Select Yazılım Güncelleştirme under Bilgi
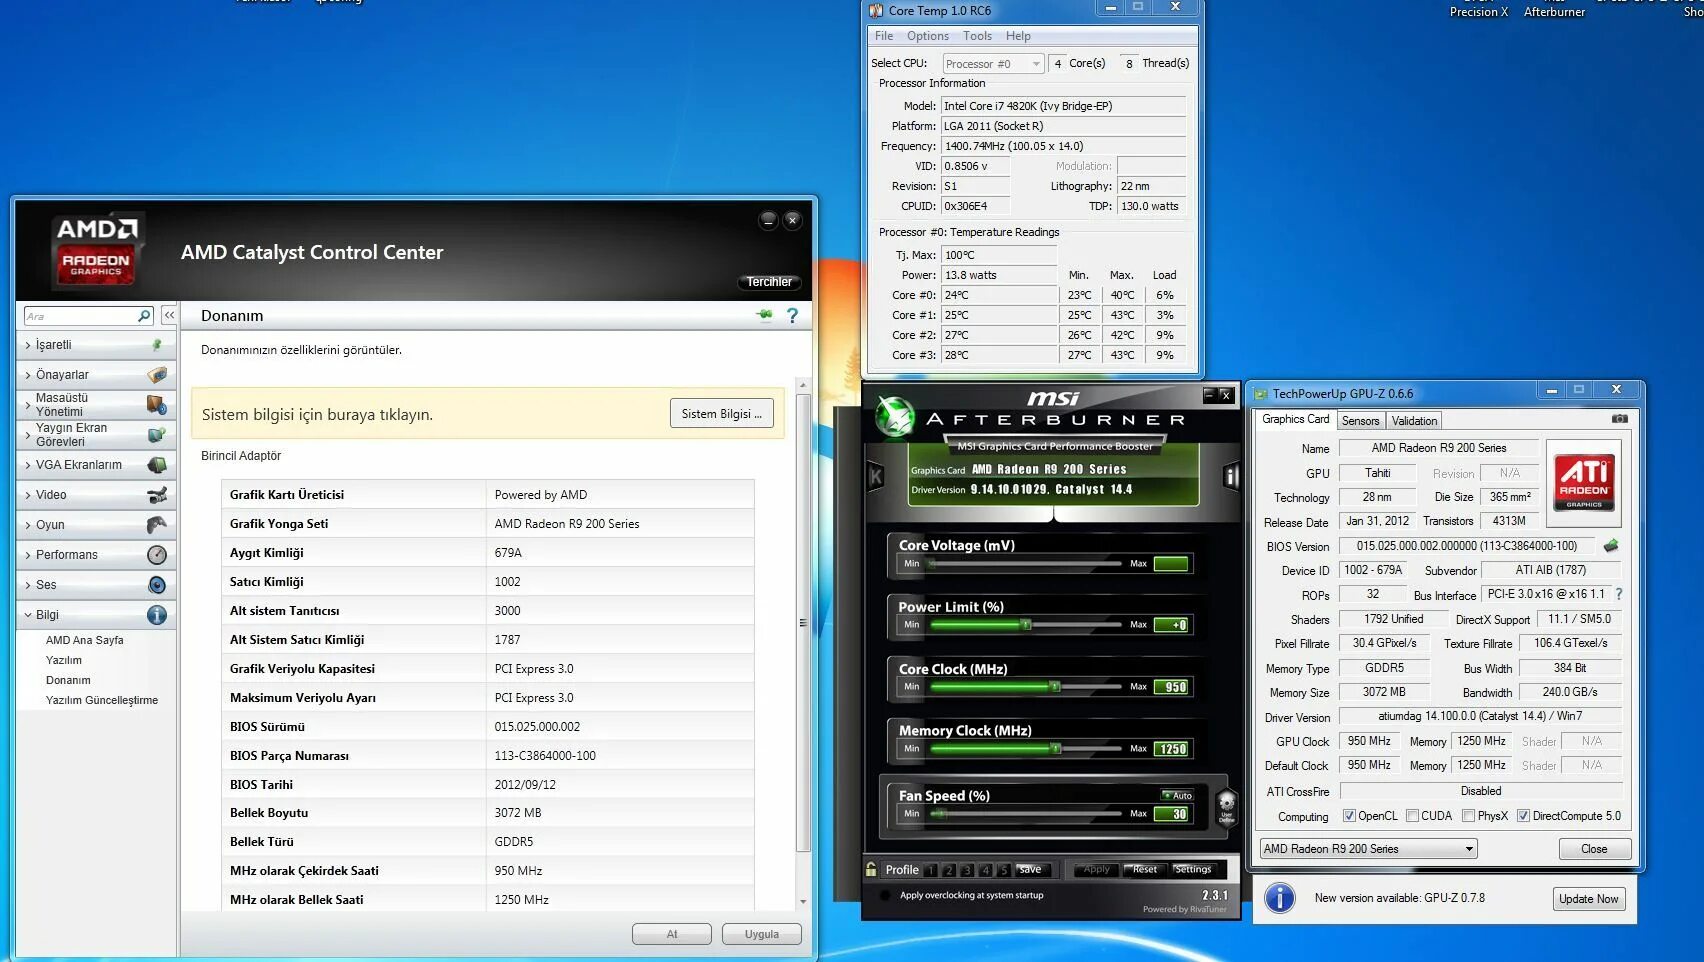This screenshot has width=1704, height=962. click(102, 700)
